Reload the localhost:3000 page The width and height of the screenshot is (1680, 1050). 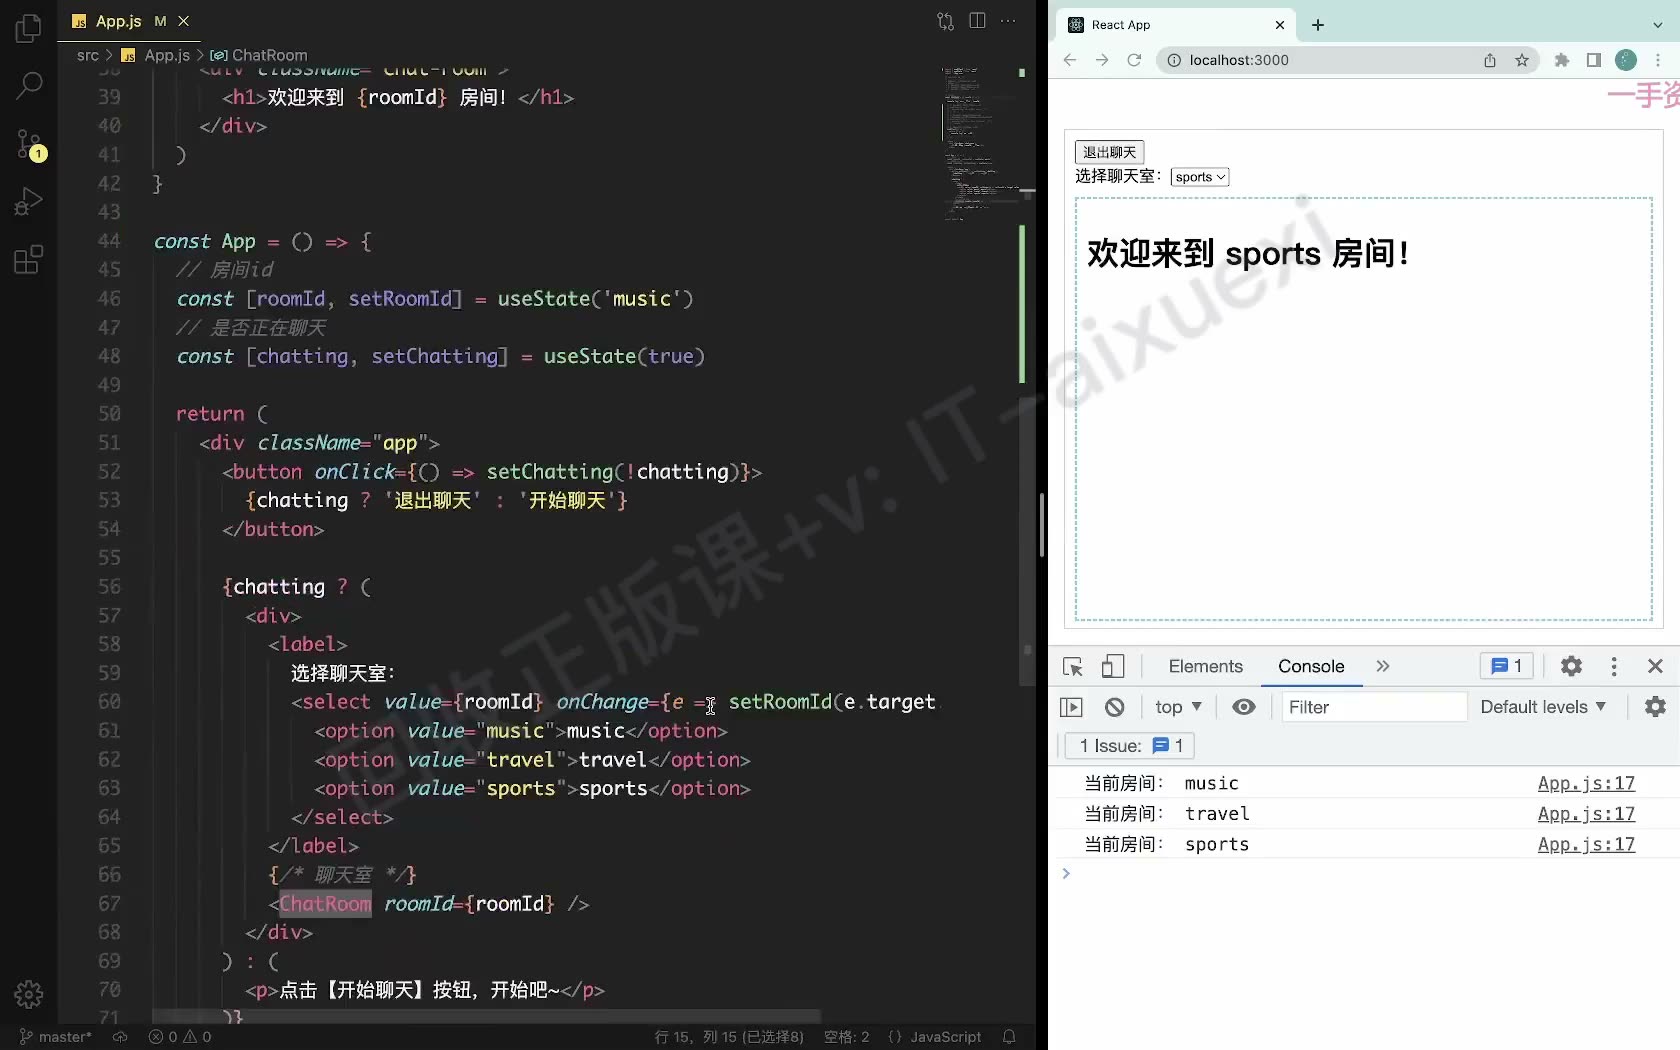[x=1134, y=60]
